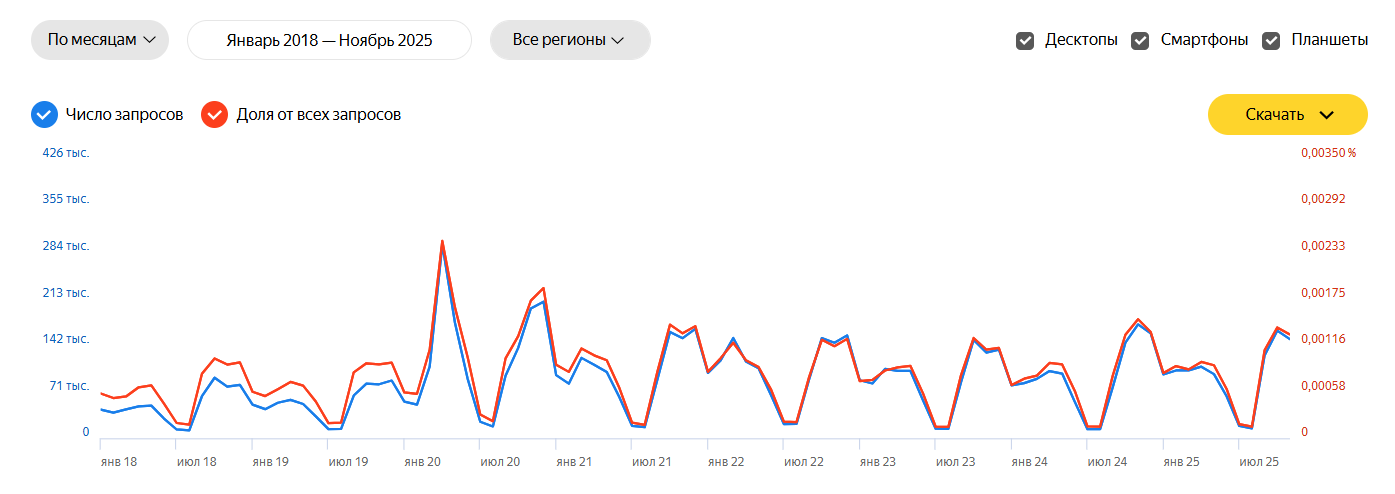The image size is (1395, 494).
Task: Click the chevron arrow on Скачать button
Action: click(1327, 115)
